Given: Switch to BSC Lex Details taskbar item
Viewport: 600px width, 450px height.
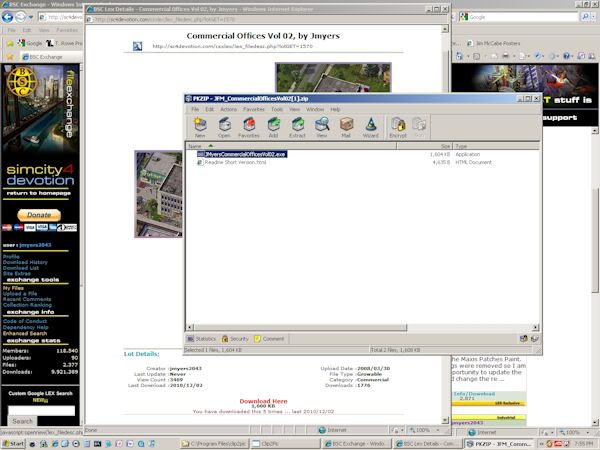Looking at the screenshot, I should (427, 444).
